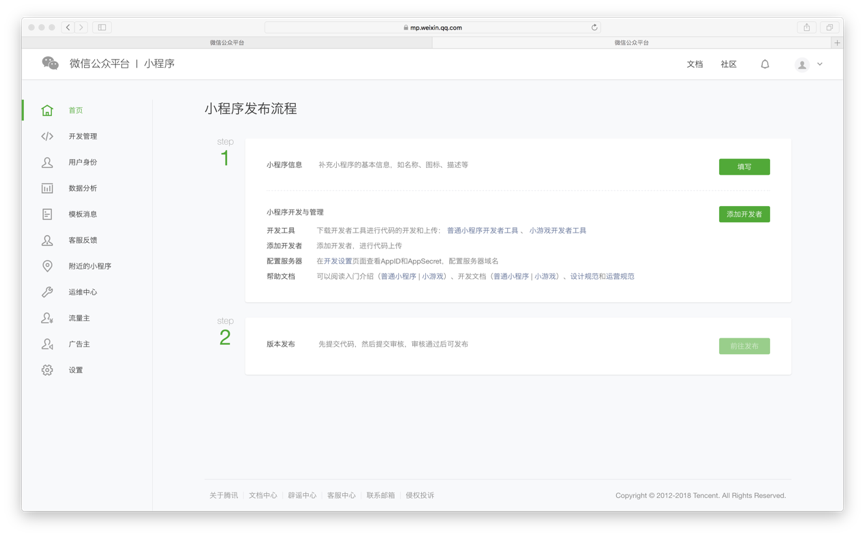This screenshot has width=864, height=535.
Task: Open the 开发设置 link
Action: pos(338,261)
